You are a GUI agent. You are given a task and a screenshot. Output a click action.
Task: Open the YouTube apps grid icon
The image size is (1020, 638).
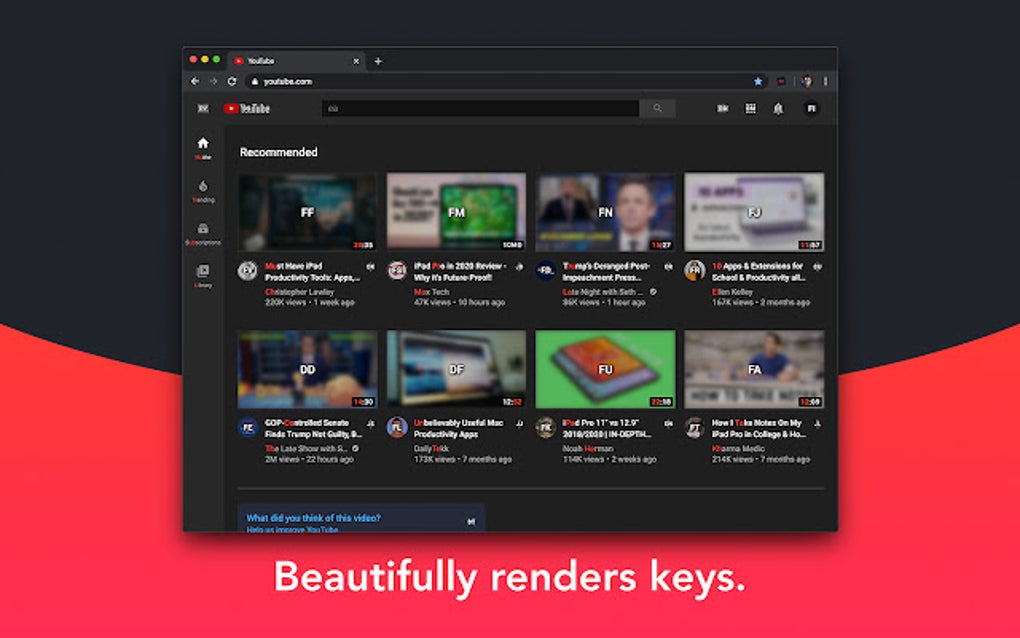[x=750, y=109]
